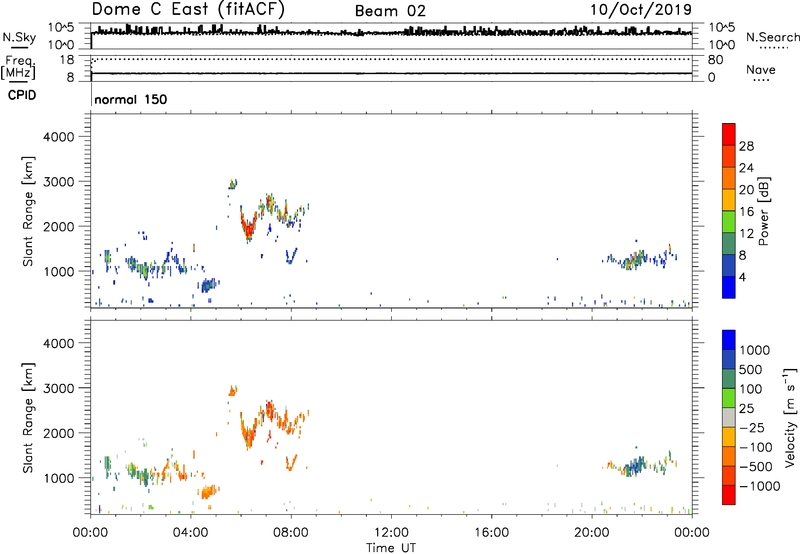Image resolution: width=800 pixels, height=554 pixels.
Task: Click the 'Dome C East (fitACF)' title
Action: 188,9
